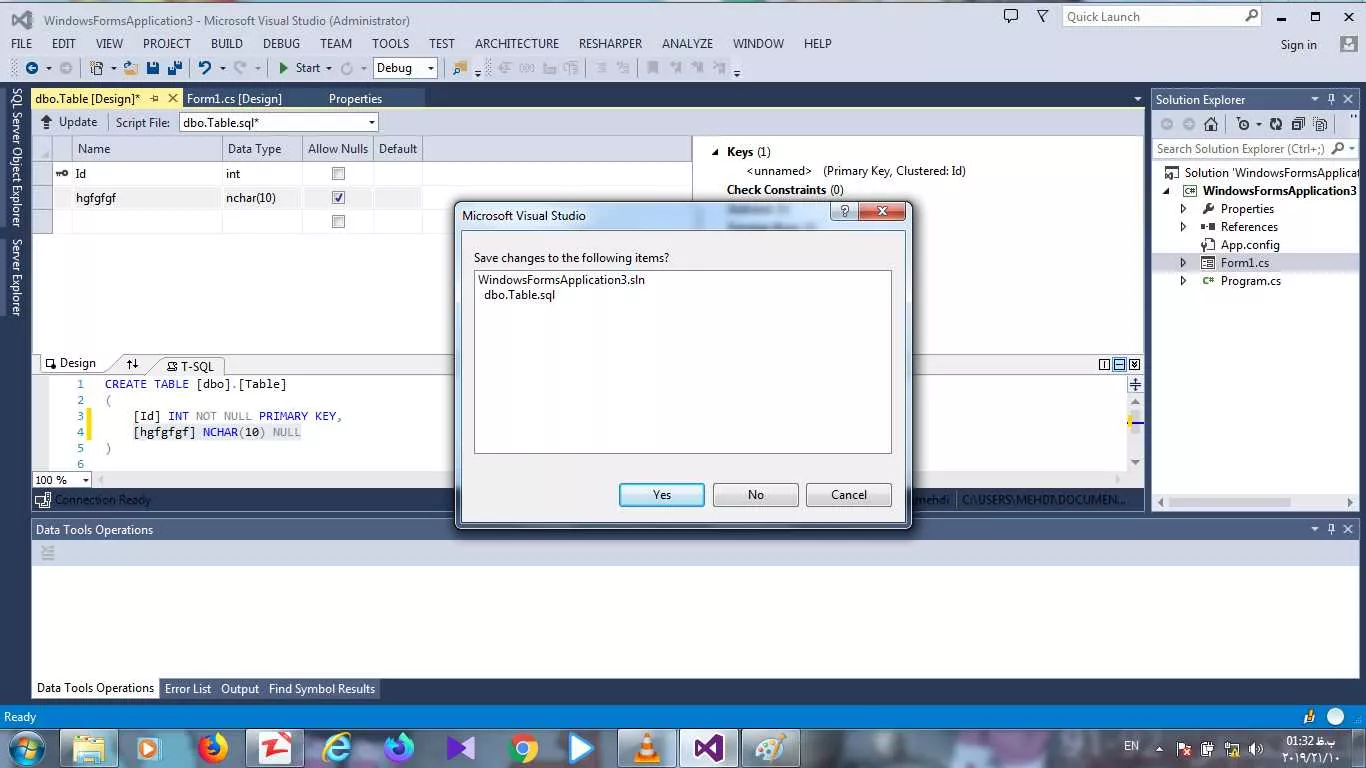Click the Feedback filter funnel icon in title bar
This screenshot has width=1366, height=768.
coord(1043,16)
